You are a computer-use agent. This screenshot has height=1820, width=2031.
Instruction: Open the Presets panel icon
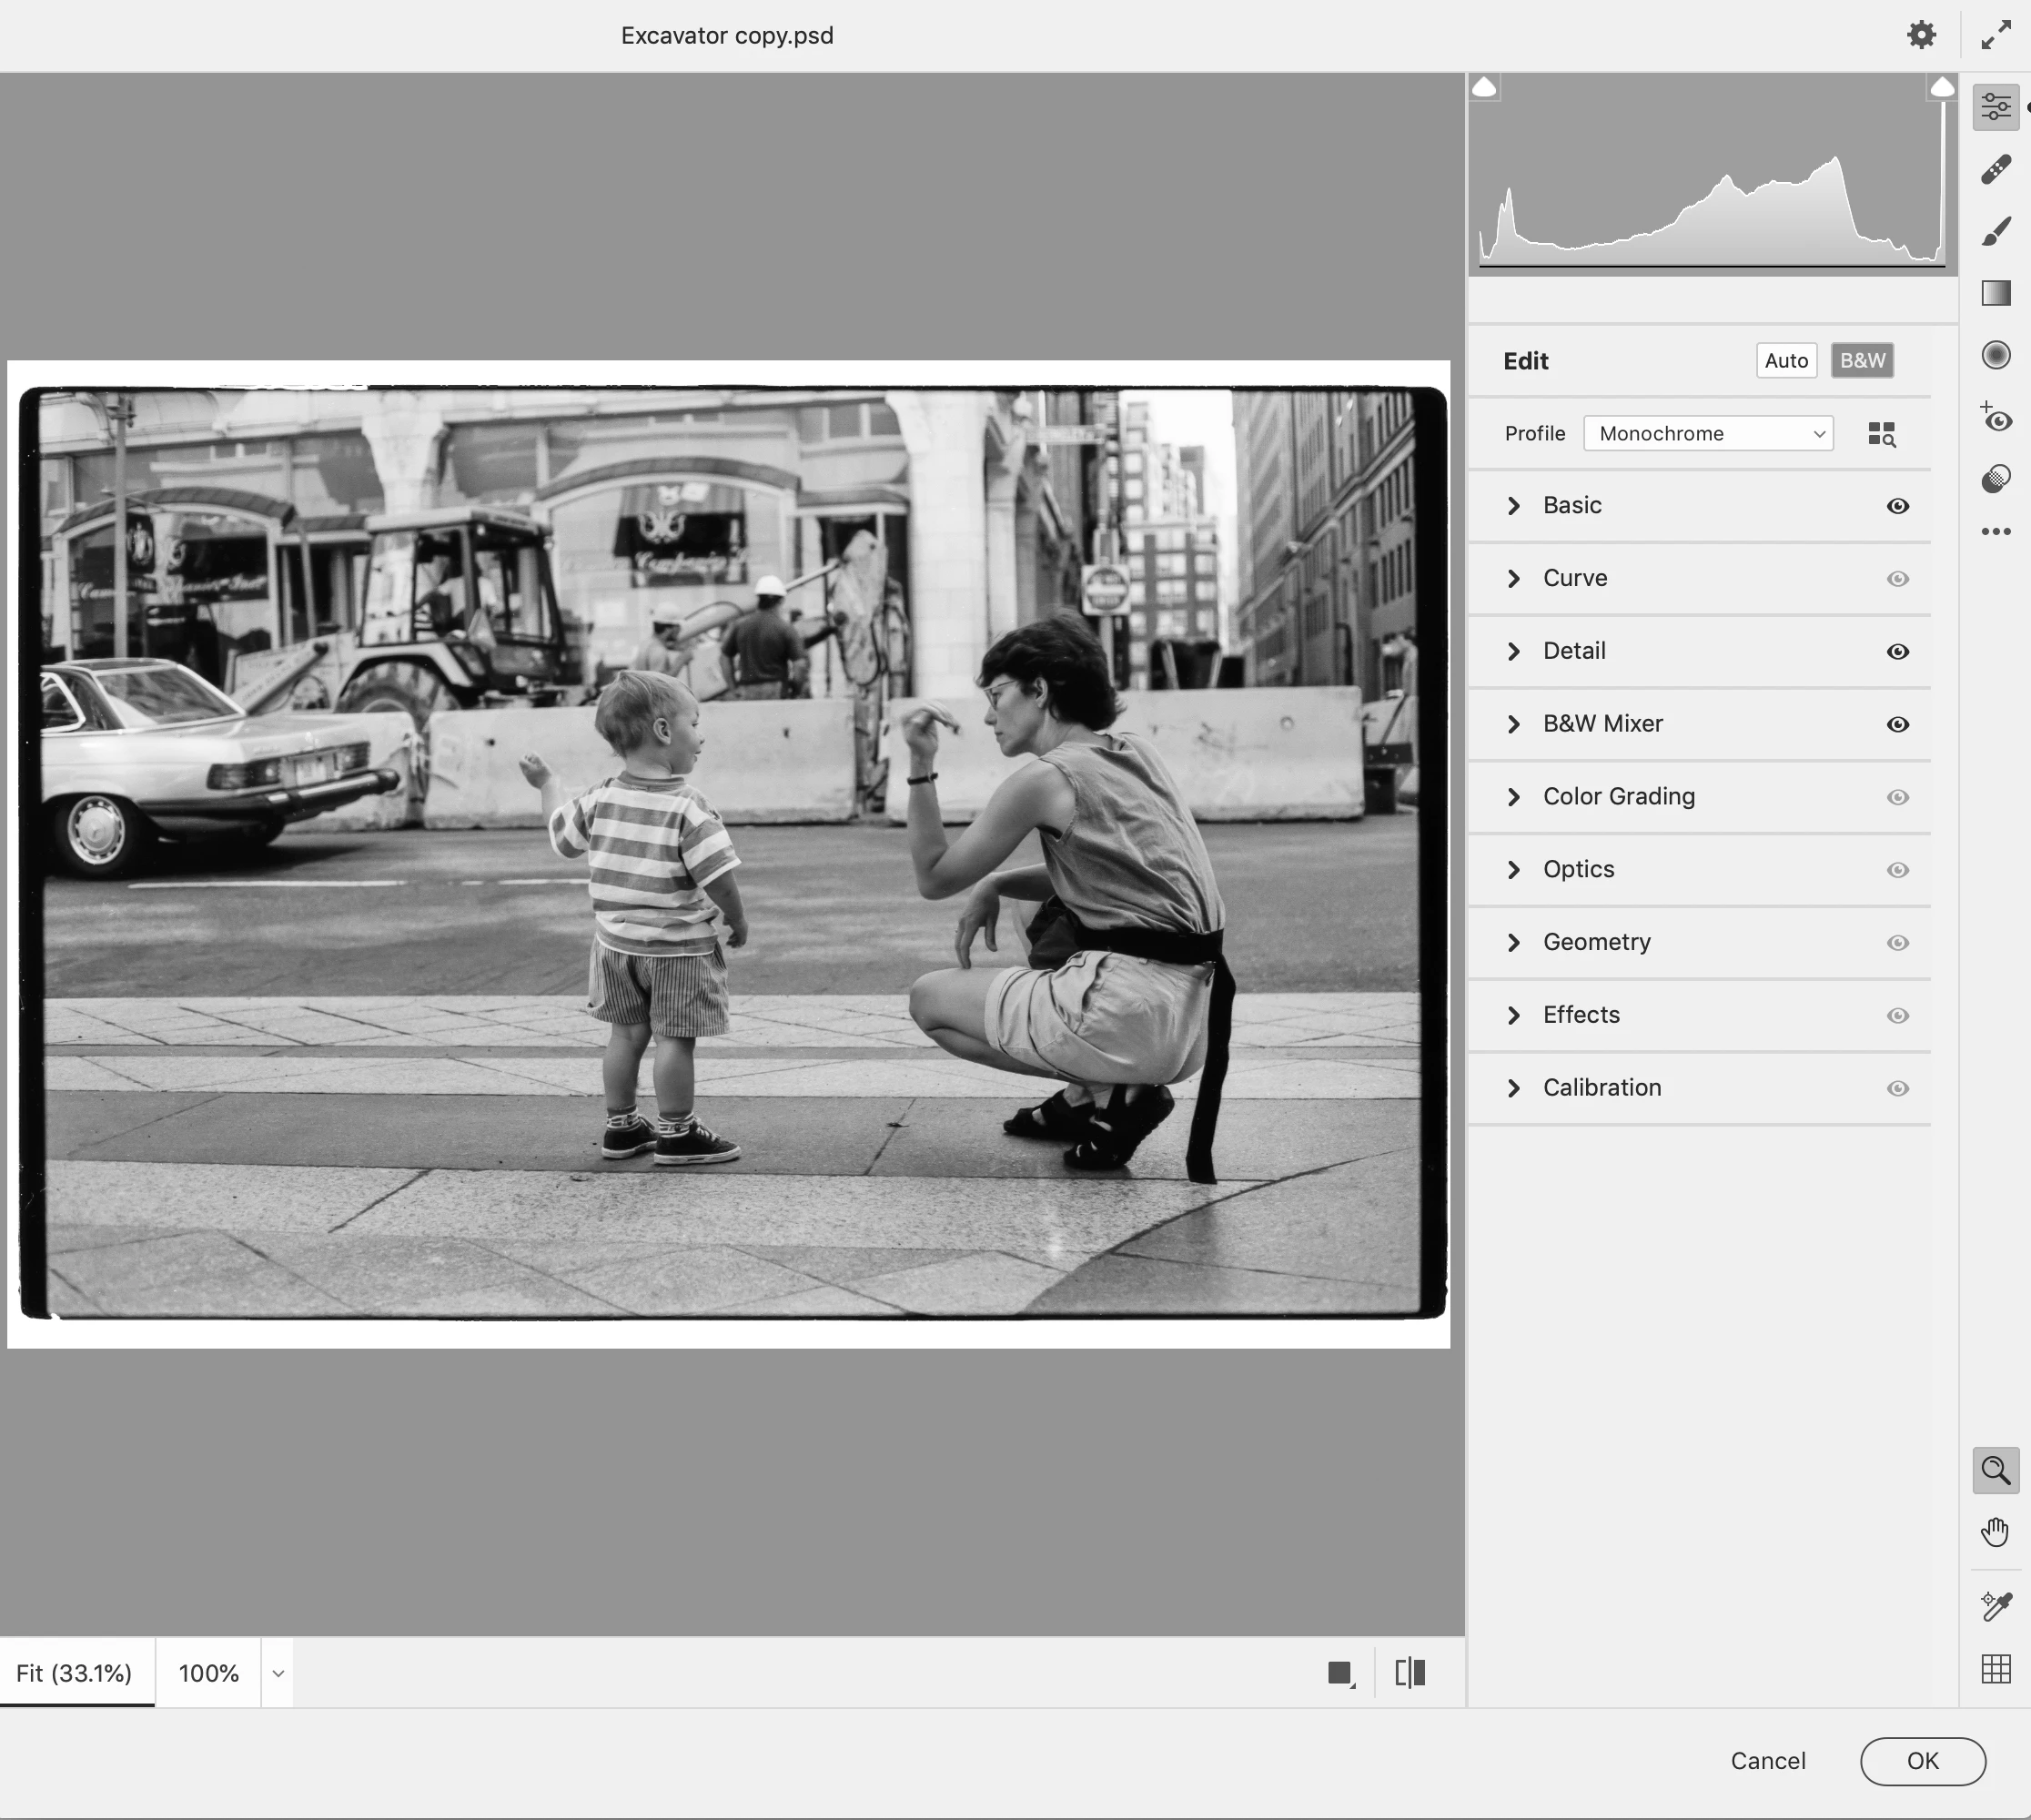1995,479
